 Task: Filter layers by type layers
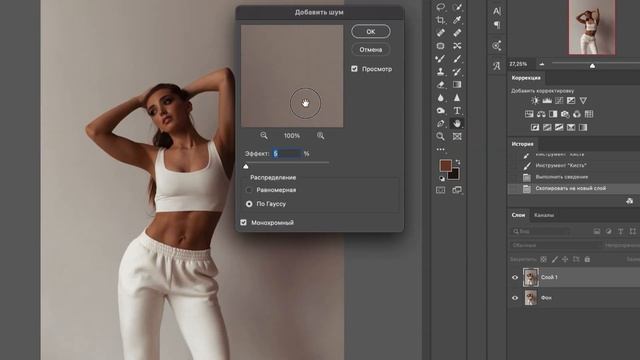[620, 231]
